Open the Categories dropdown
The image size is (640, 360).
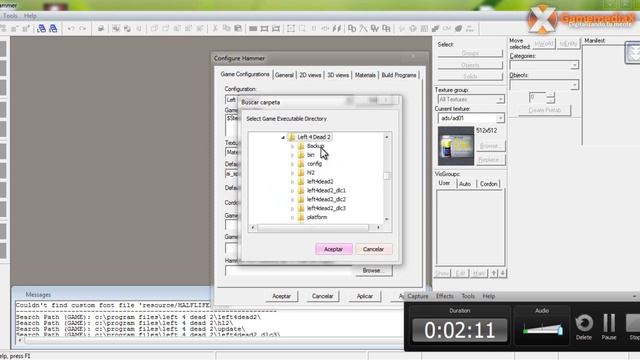point(574,65)
